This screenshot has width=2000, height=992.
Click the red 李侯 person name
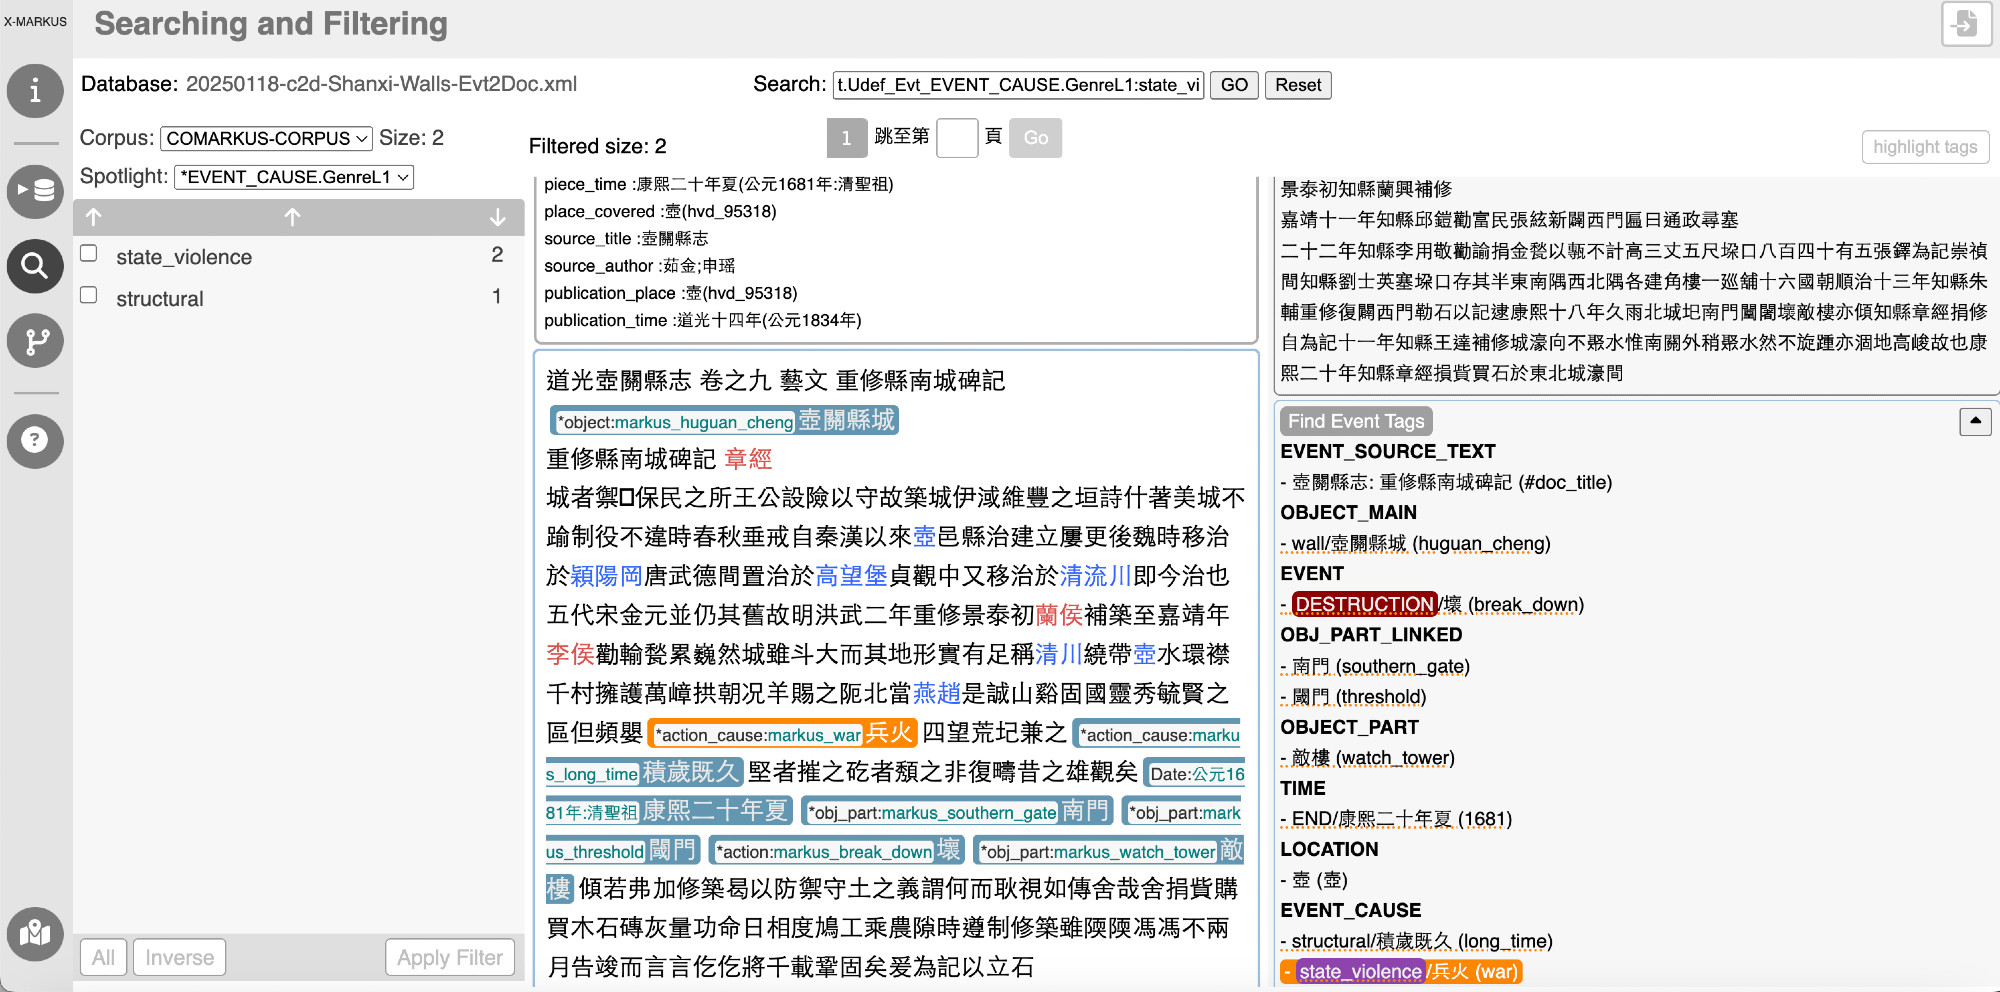[570, 654]
